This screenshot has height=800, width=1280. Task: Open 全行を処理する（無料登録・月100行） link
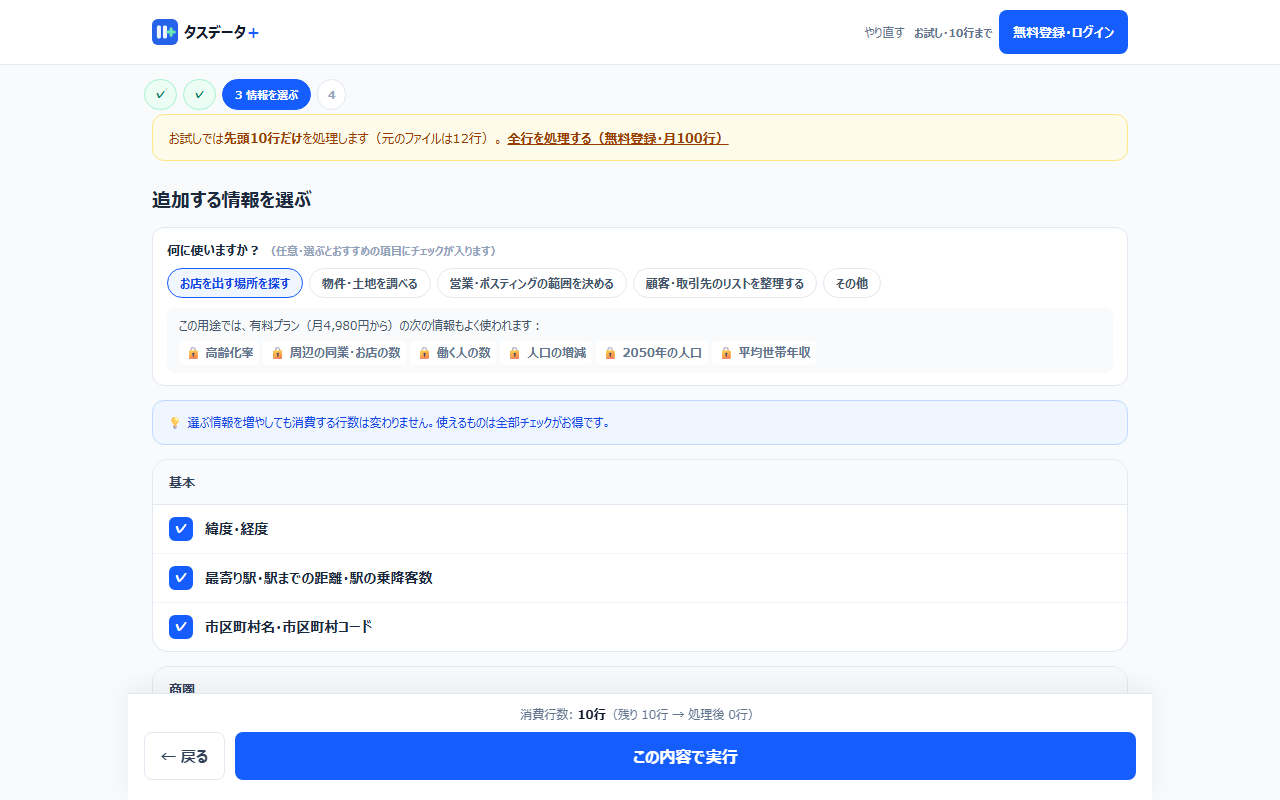618,138
